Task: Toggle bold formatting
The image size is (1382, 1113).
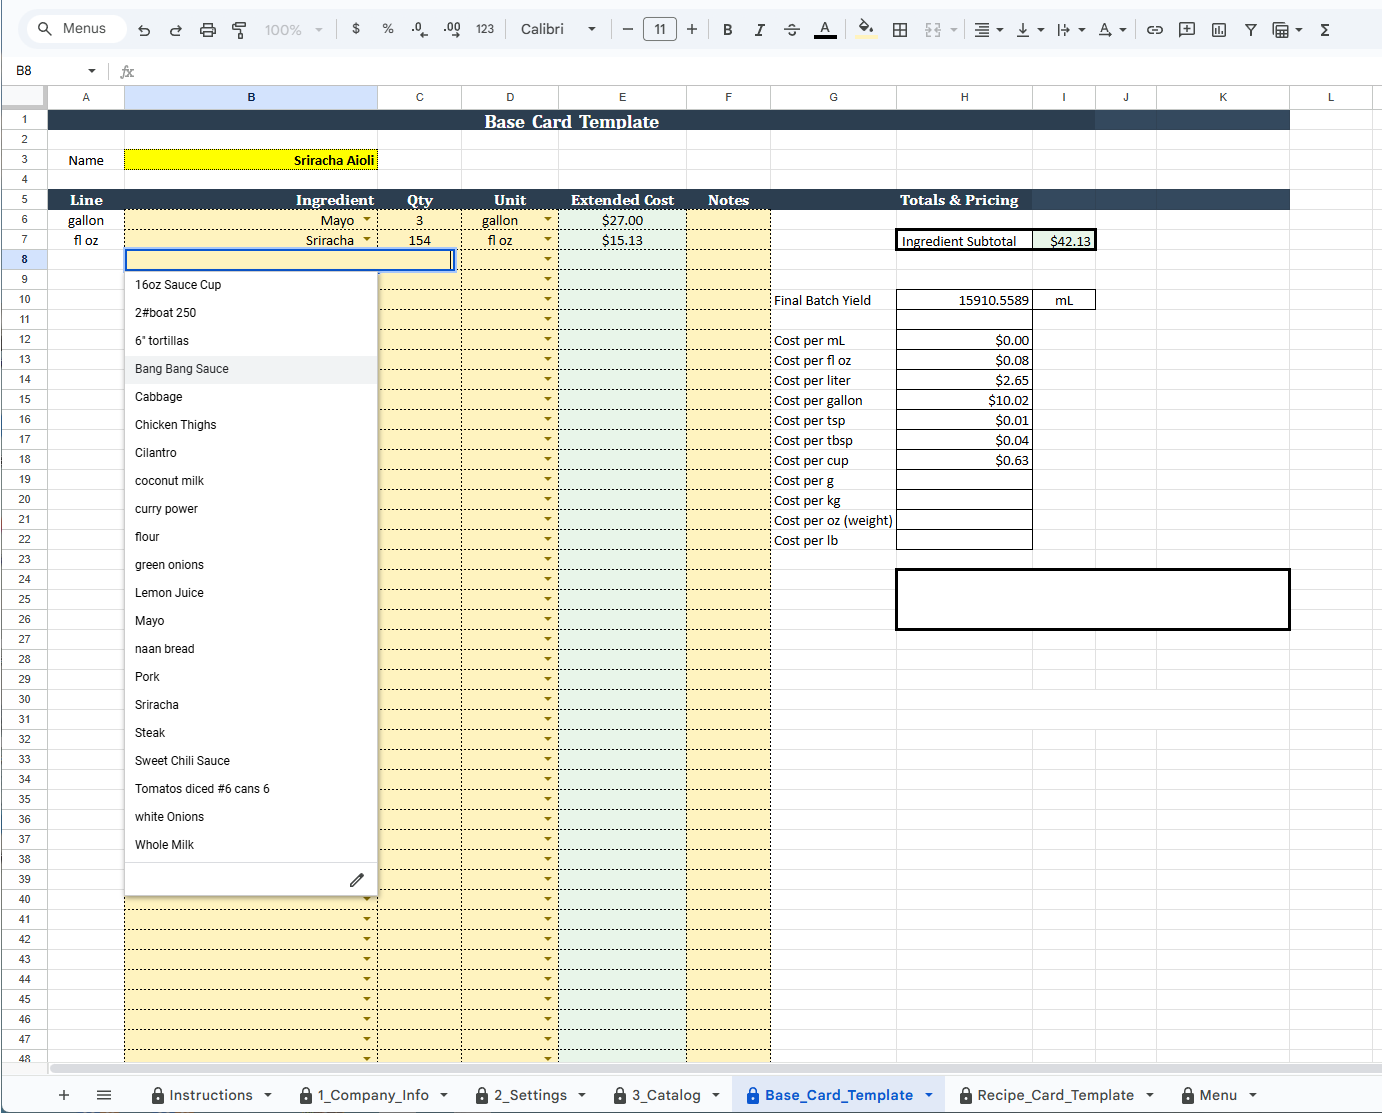Action: pyautogui.click(x=728, y=30)
